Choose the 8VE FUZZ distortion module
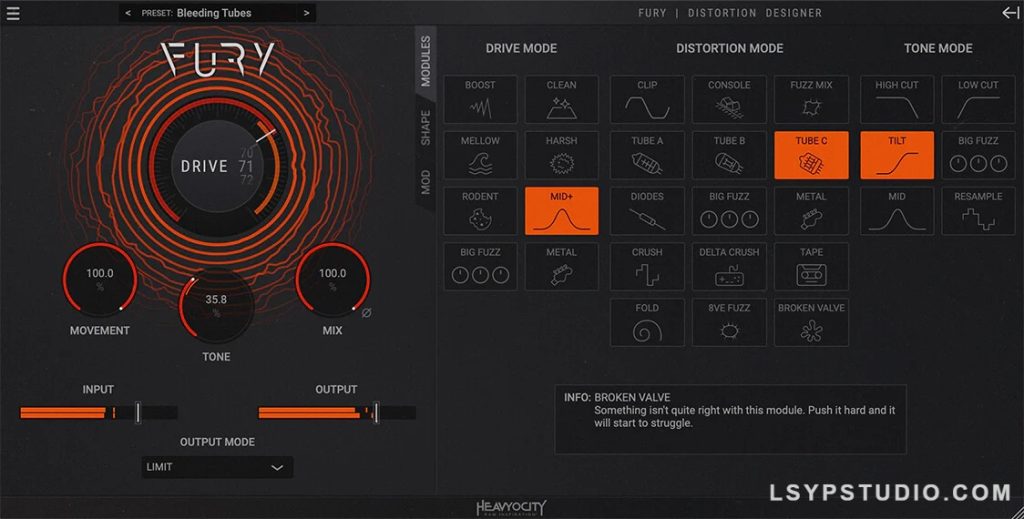The height and width of the screenshot is (519, 1024). (x=729, y=322)
